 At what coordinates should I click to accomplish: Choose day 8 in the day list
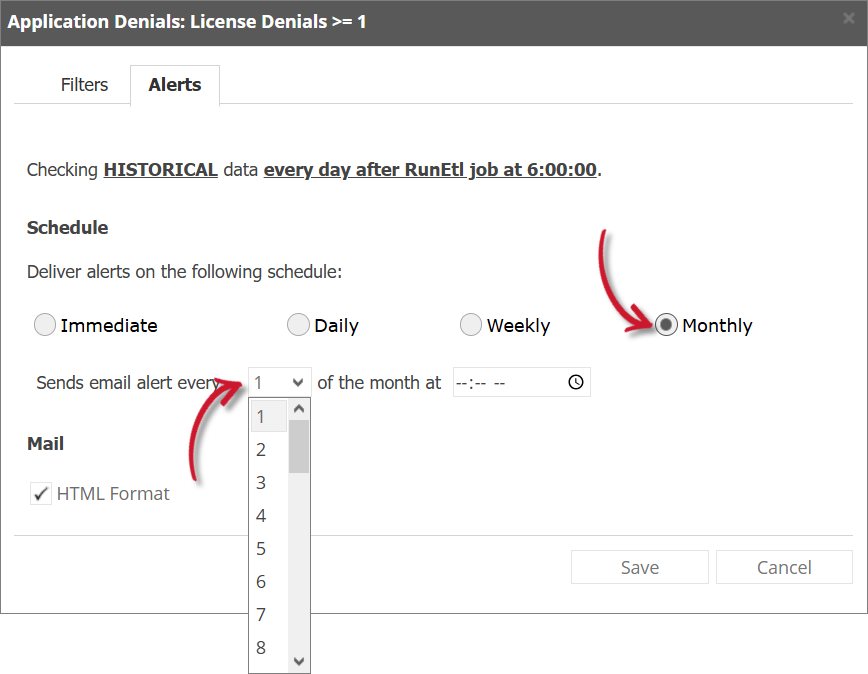(x=261, y=647)
